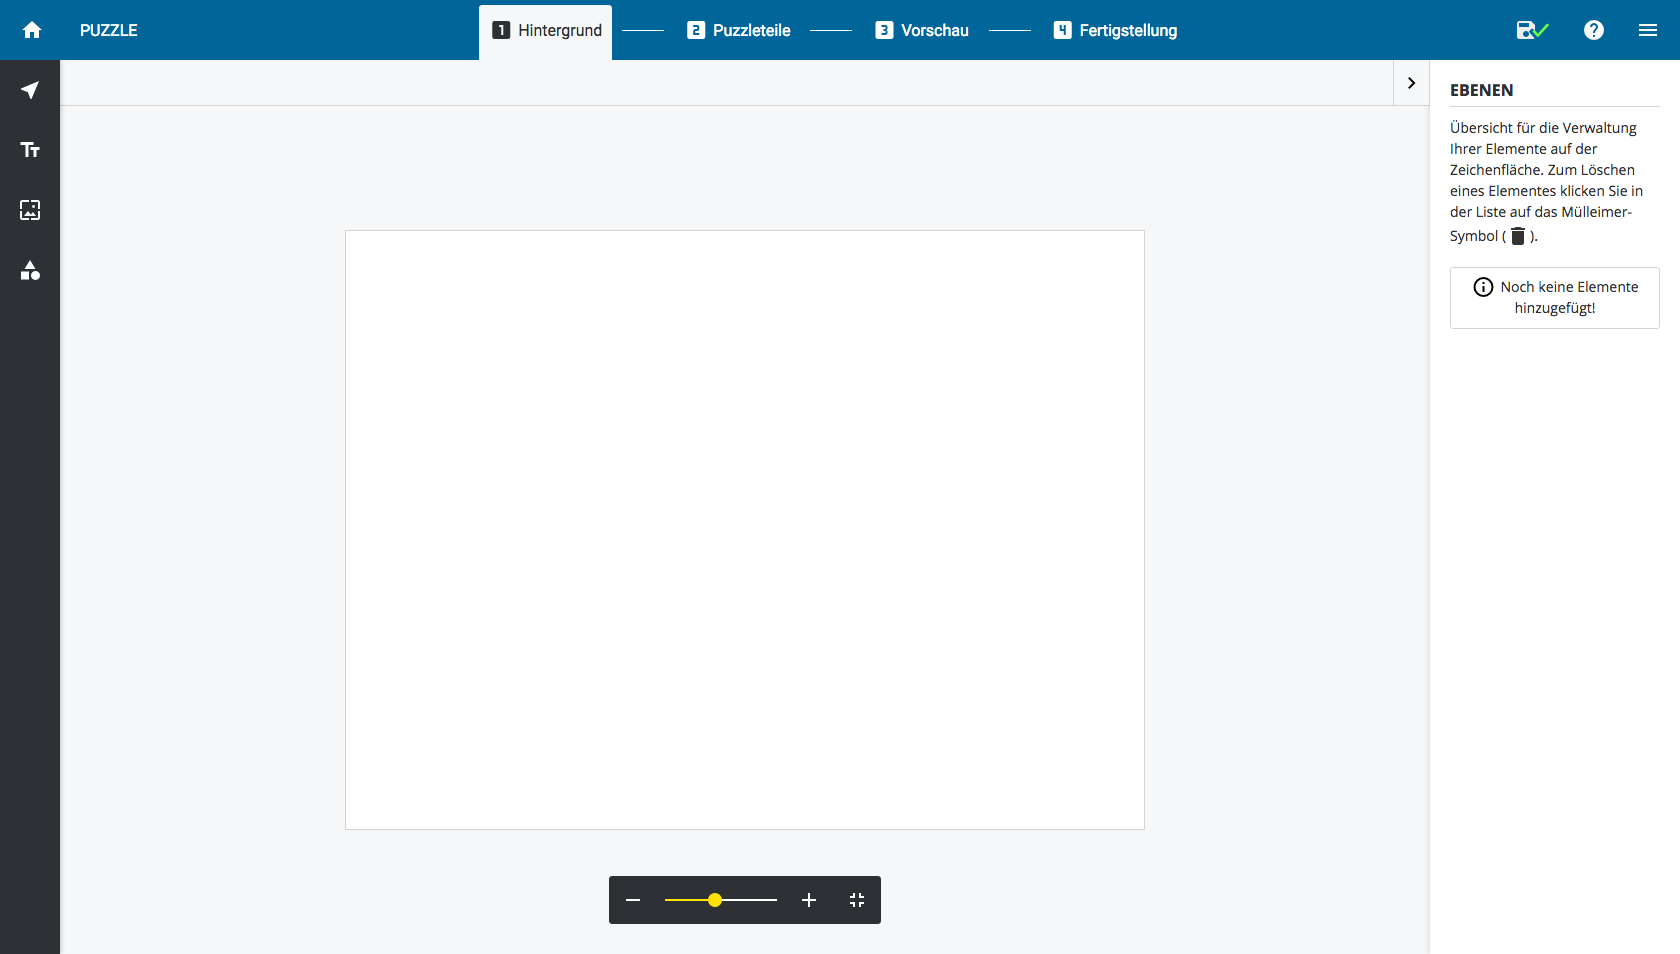Click the PUZZLE title label
The image size is (1680, 954).
coord(109,31)
